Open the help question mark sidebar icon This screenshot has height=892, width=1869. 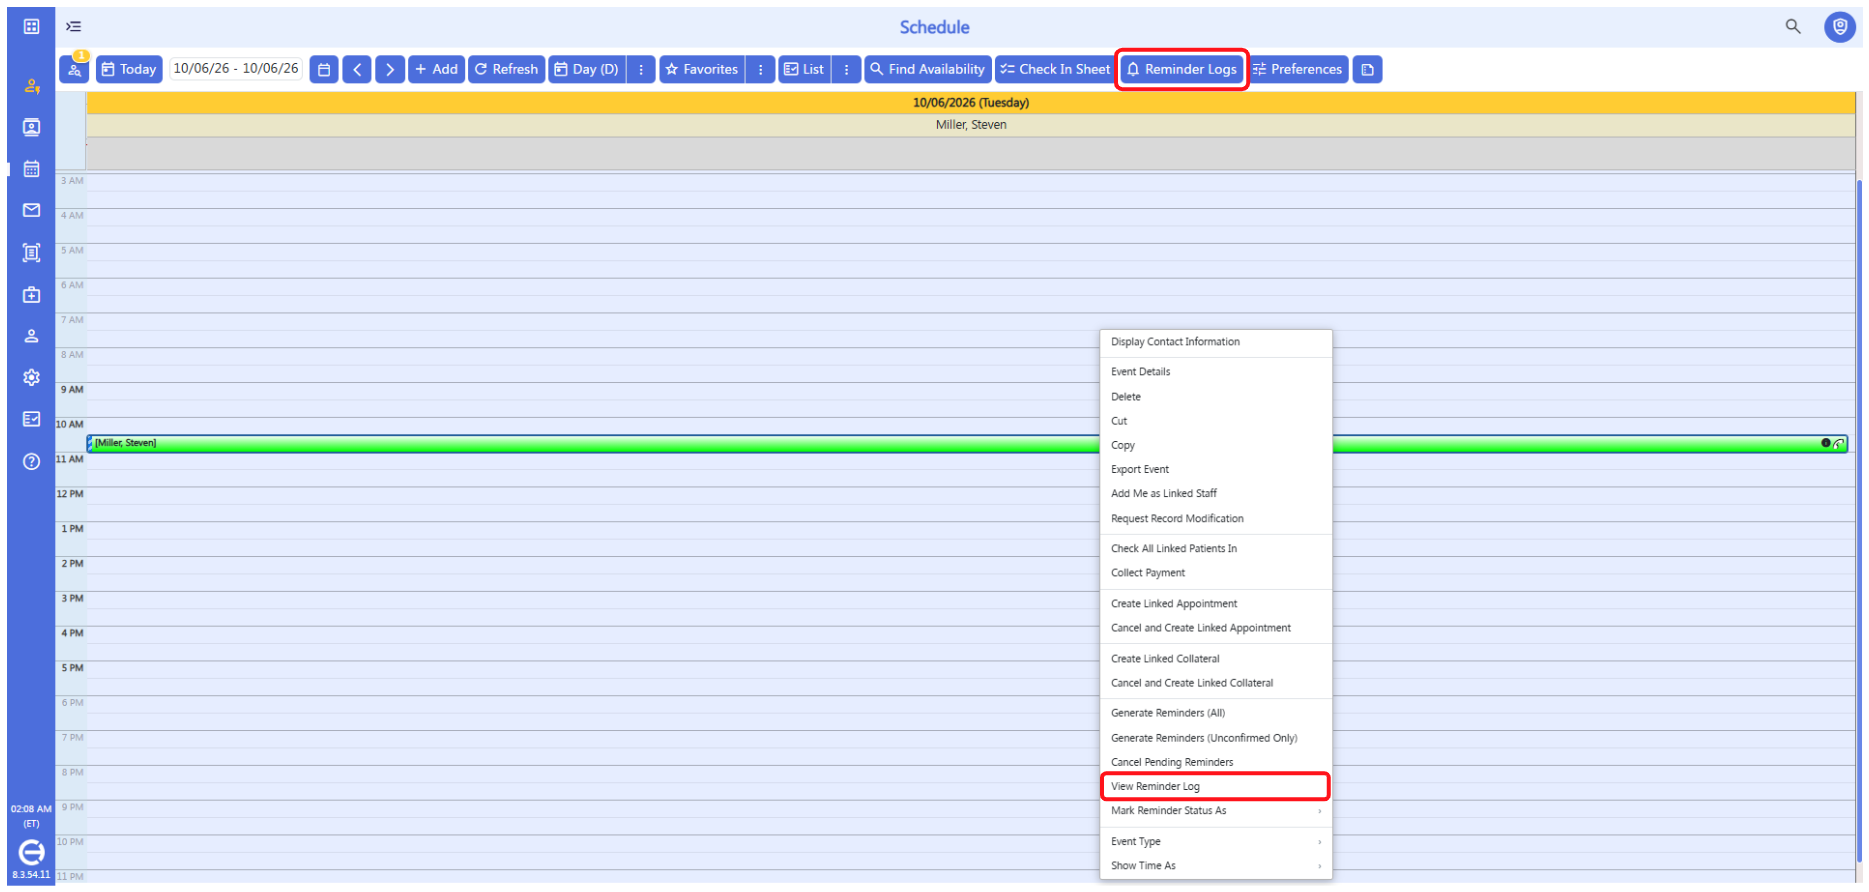pyautogui.click(x=31, y=461)
